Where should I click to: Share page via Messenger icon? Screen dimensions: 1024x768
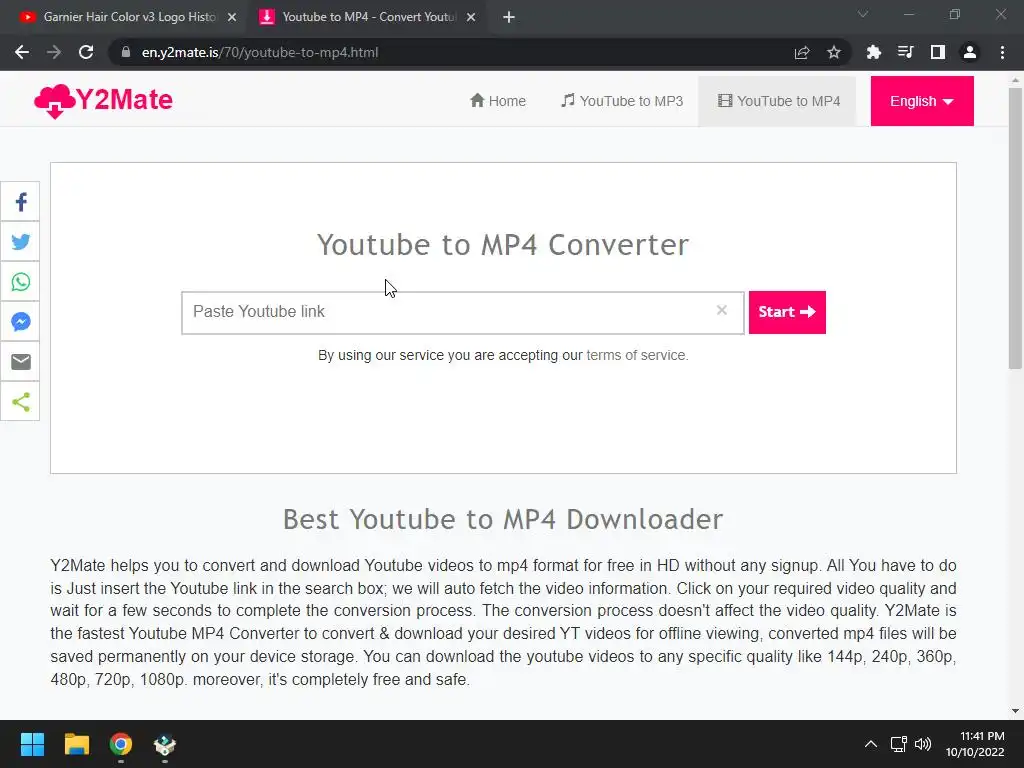20,321
